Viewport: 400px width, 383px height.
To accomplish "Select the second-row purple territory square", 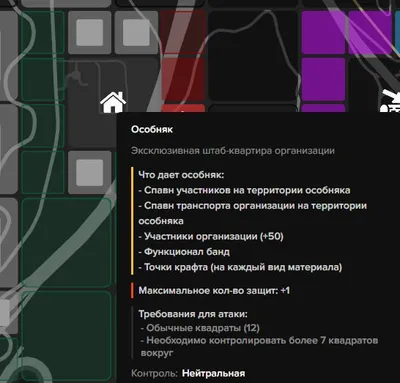I will [323, 79].
